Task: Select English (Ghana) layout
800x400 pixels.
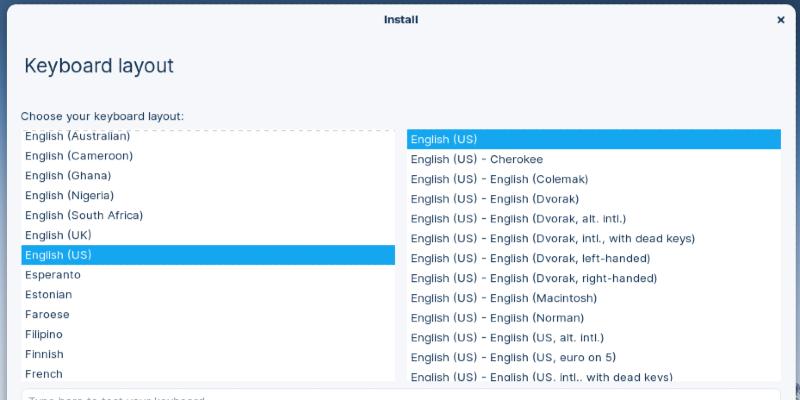Action: point(68,176)
